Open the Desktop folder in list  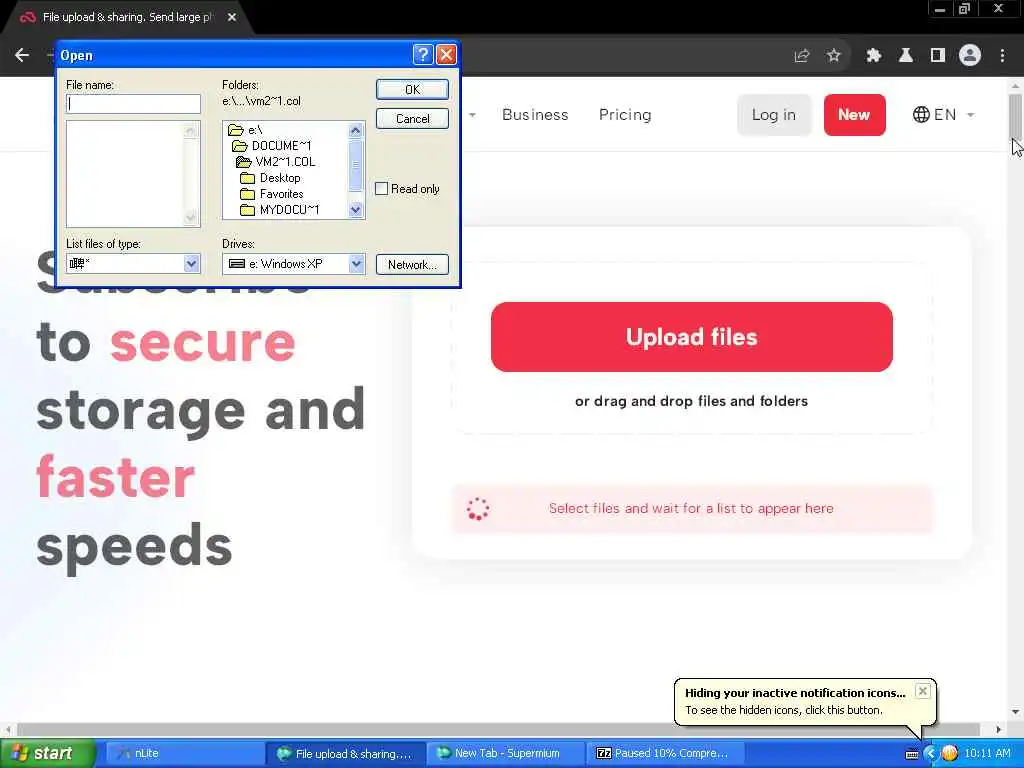click(270, 178)
